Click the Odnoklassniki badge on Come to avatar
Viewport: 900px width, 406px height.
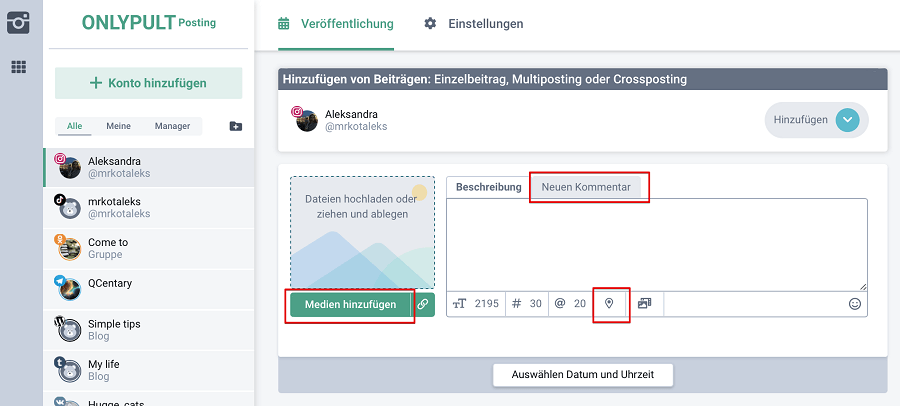(x=60, y=240)
